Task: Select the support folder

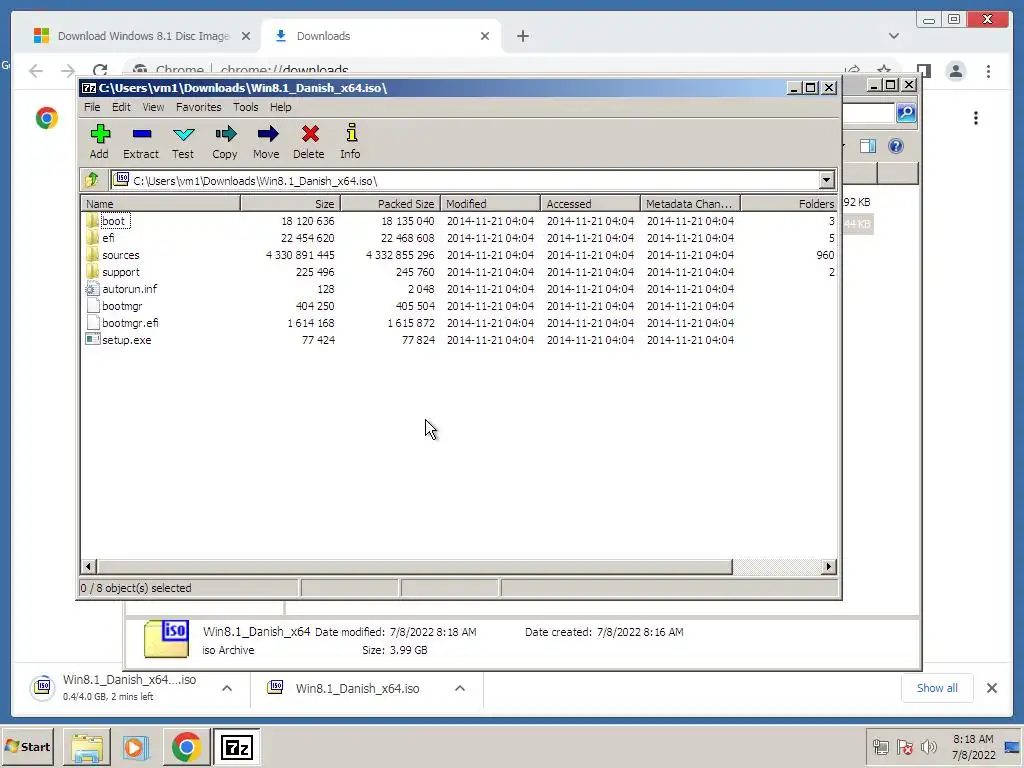Action: point(112,272)
